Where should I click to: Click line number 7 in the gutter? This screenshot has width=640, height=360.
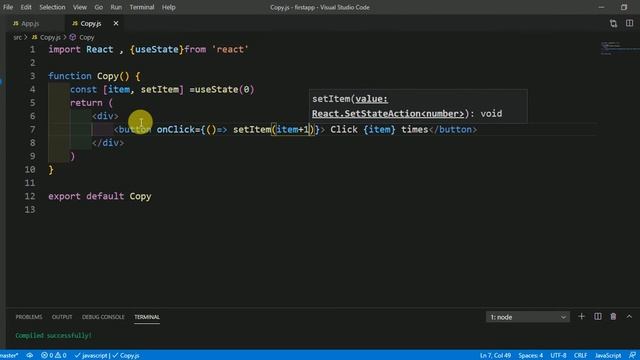click(x=32, y=129)
